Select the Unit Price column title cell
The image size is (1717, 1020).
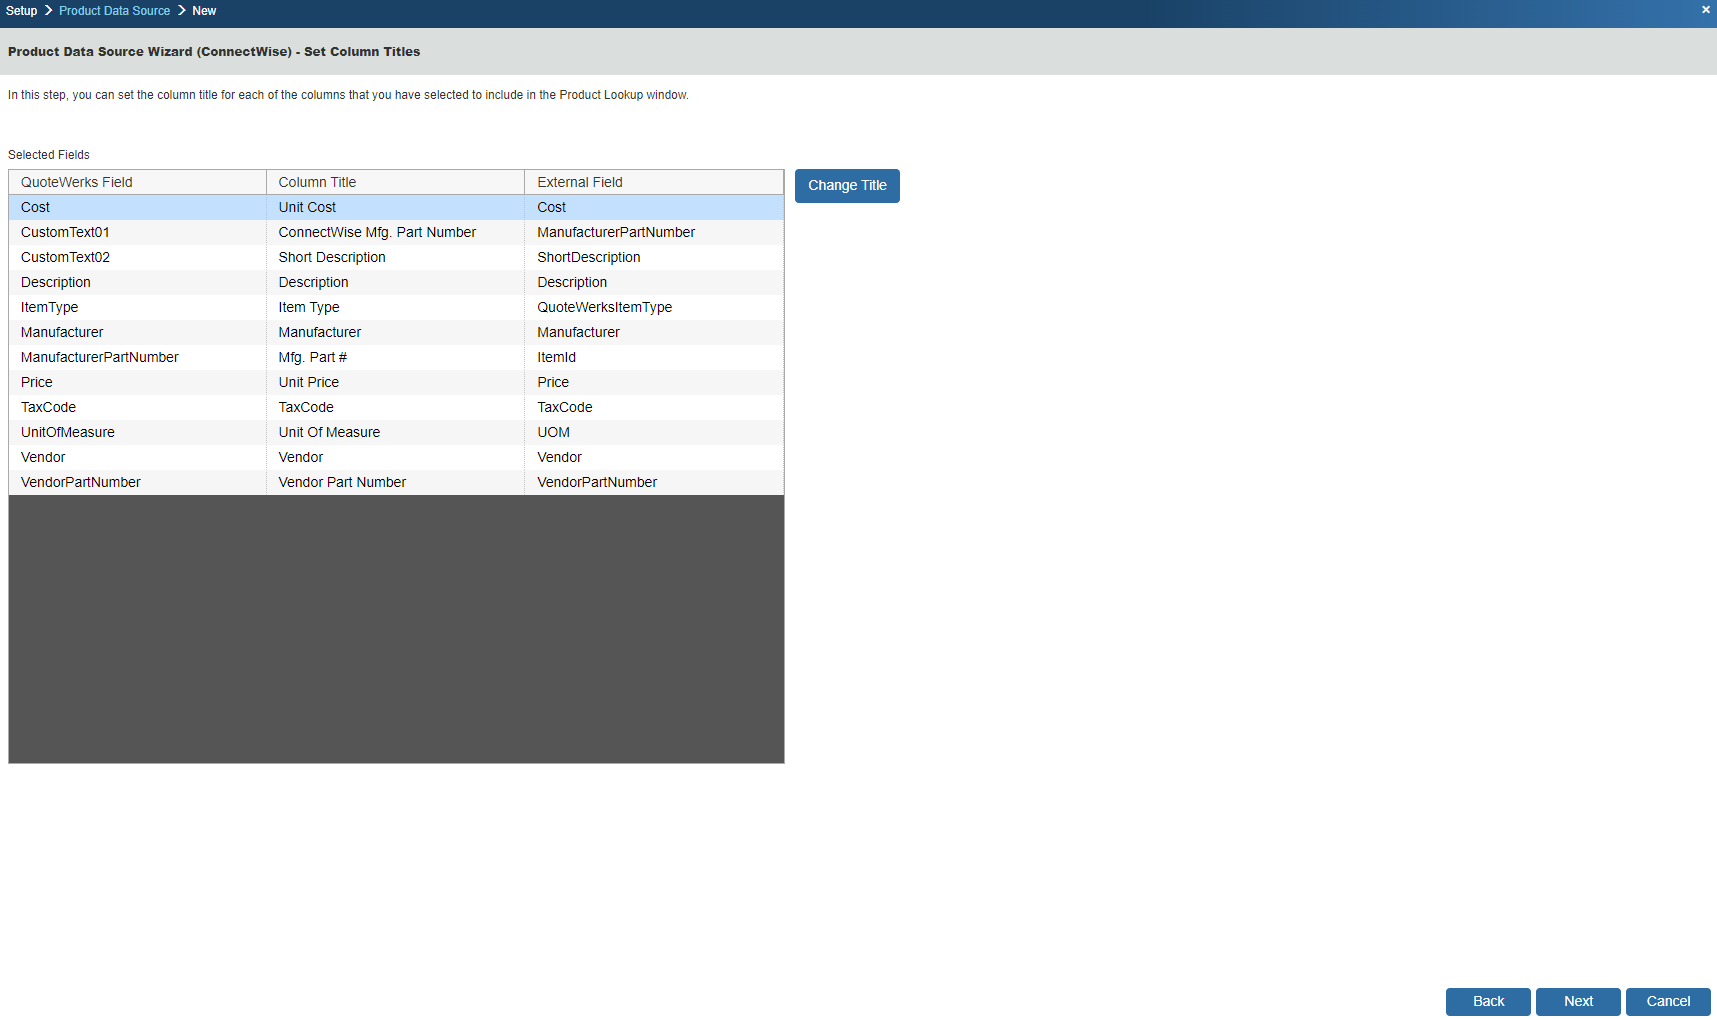(309, 382)
